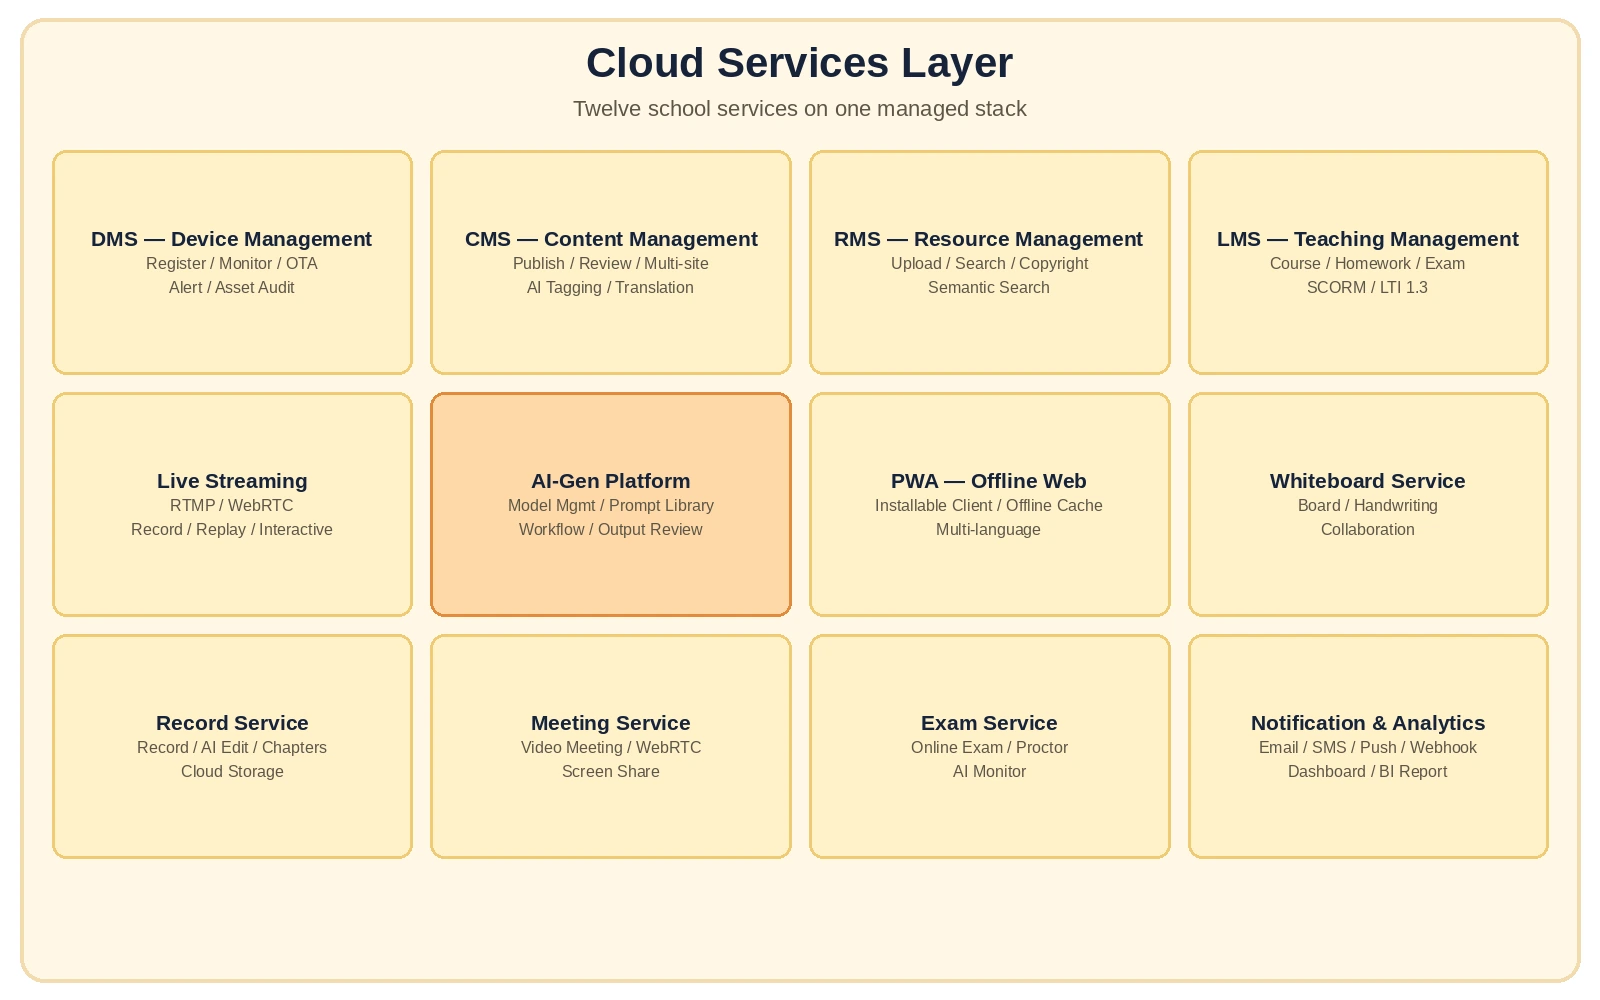Click 'Course / Homework / Exam' text
This screenshot has height=1000, width=1600.
point(1368,264)
